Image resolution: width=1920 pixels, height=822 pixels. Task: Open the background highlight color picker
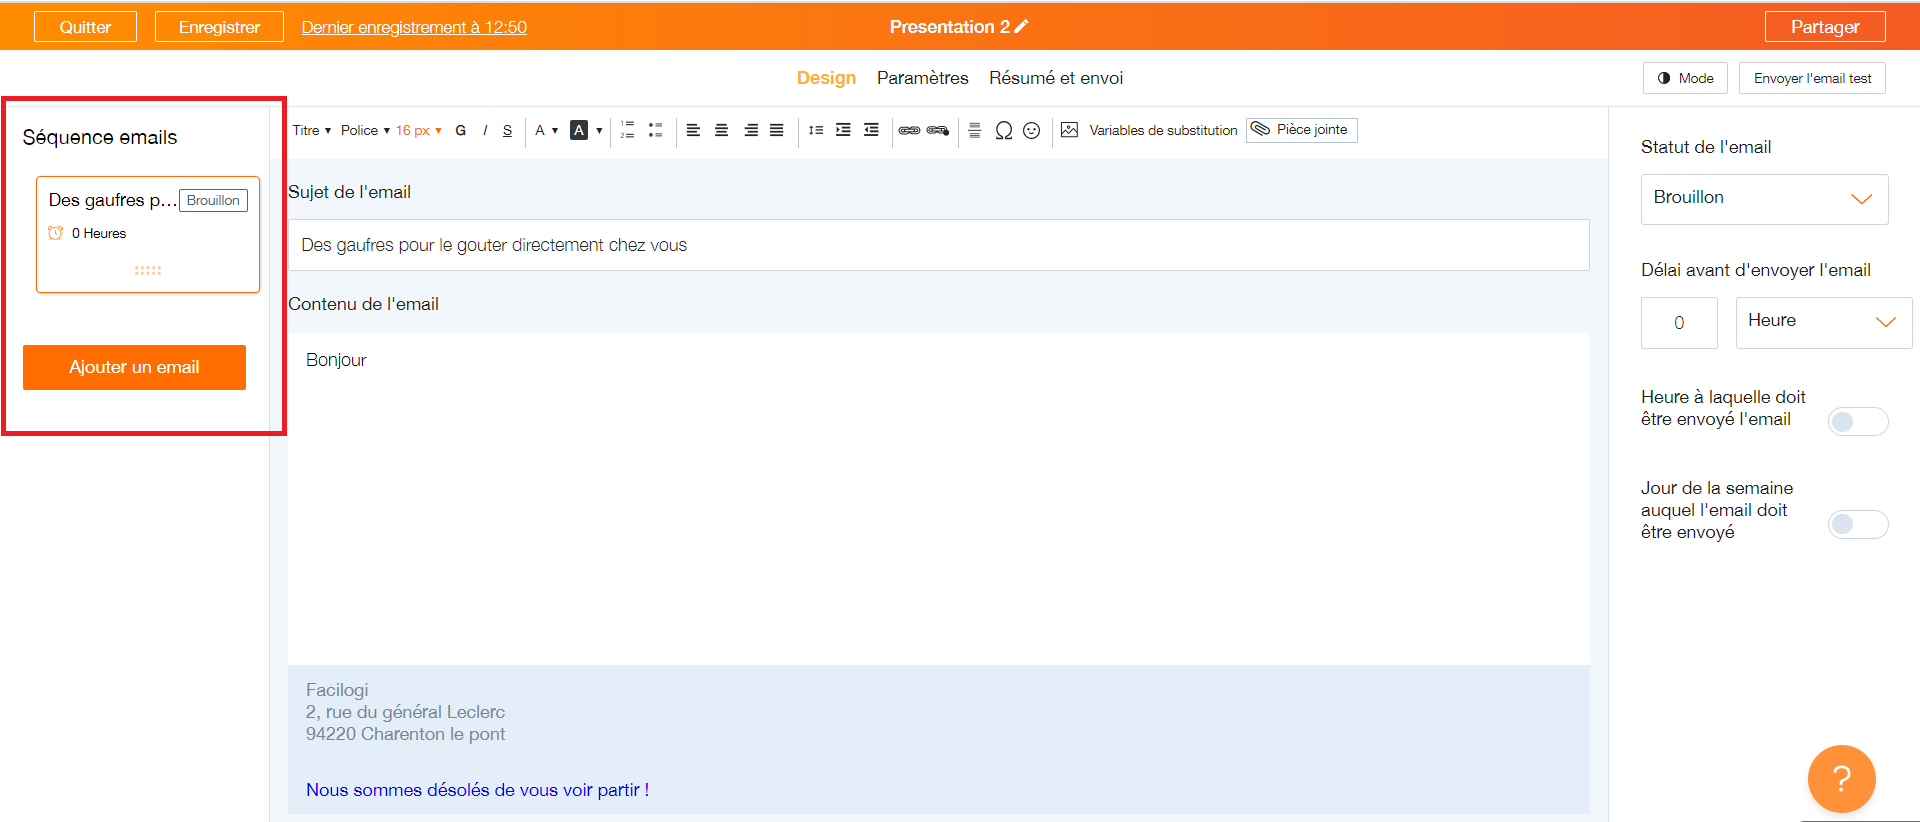point(586,130)
